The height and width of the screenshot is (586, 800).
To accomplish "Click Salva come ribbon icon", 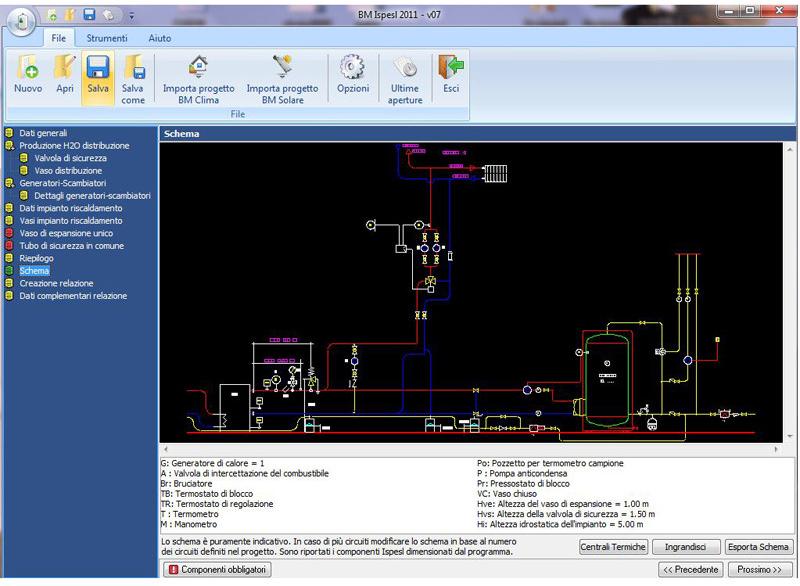I will tap(133, 70).
